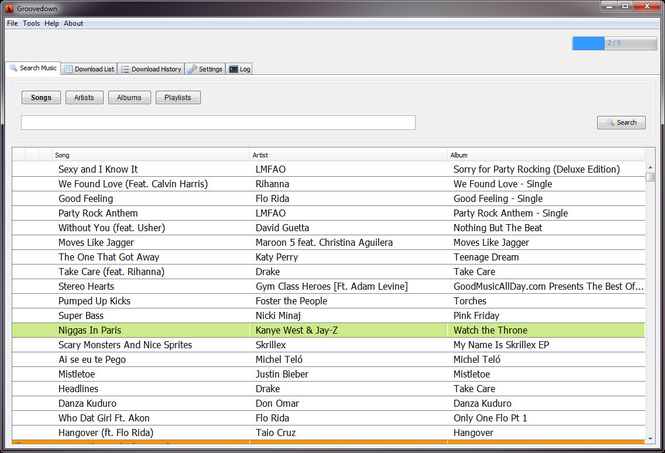
Task: Select Take Care (feat. Rihanna) song
Action: 111,272
